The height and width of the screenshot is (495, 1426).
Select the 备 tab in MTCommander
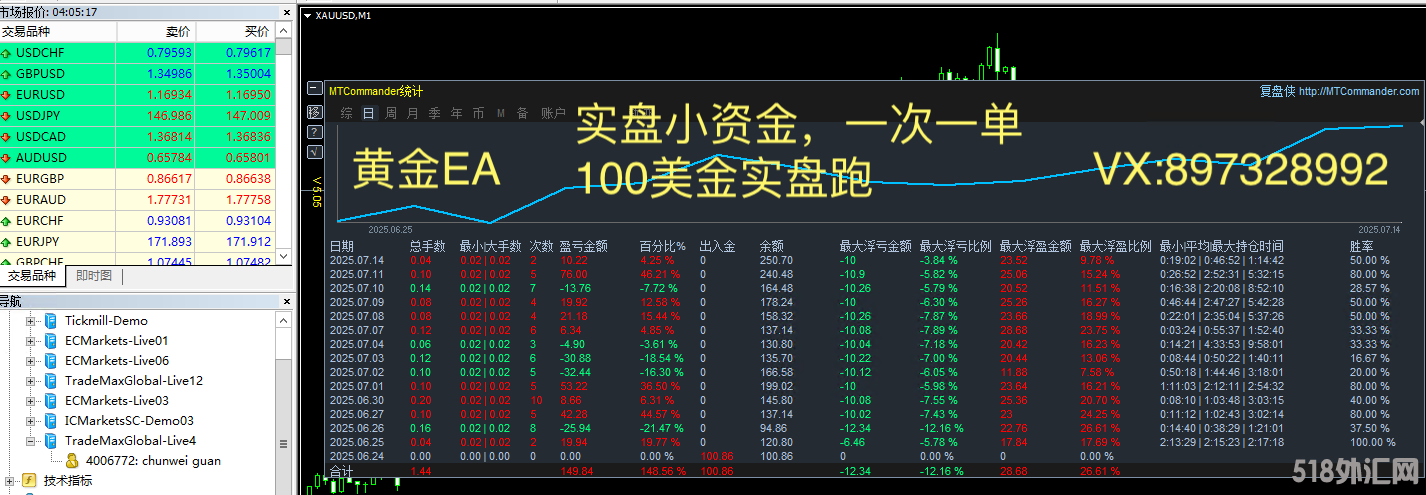point(522,113)
